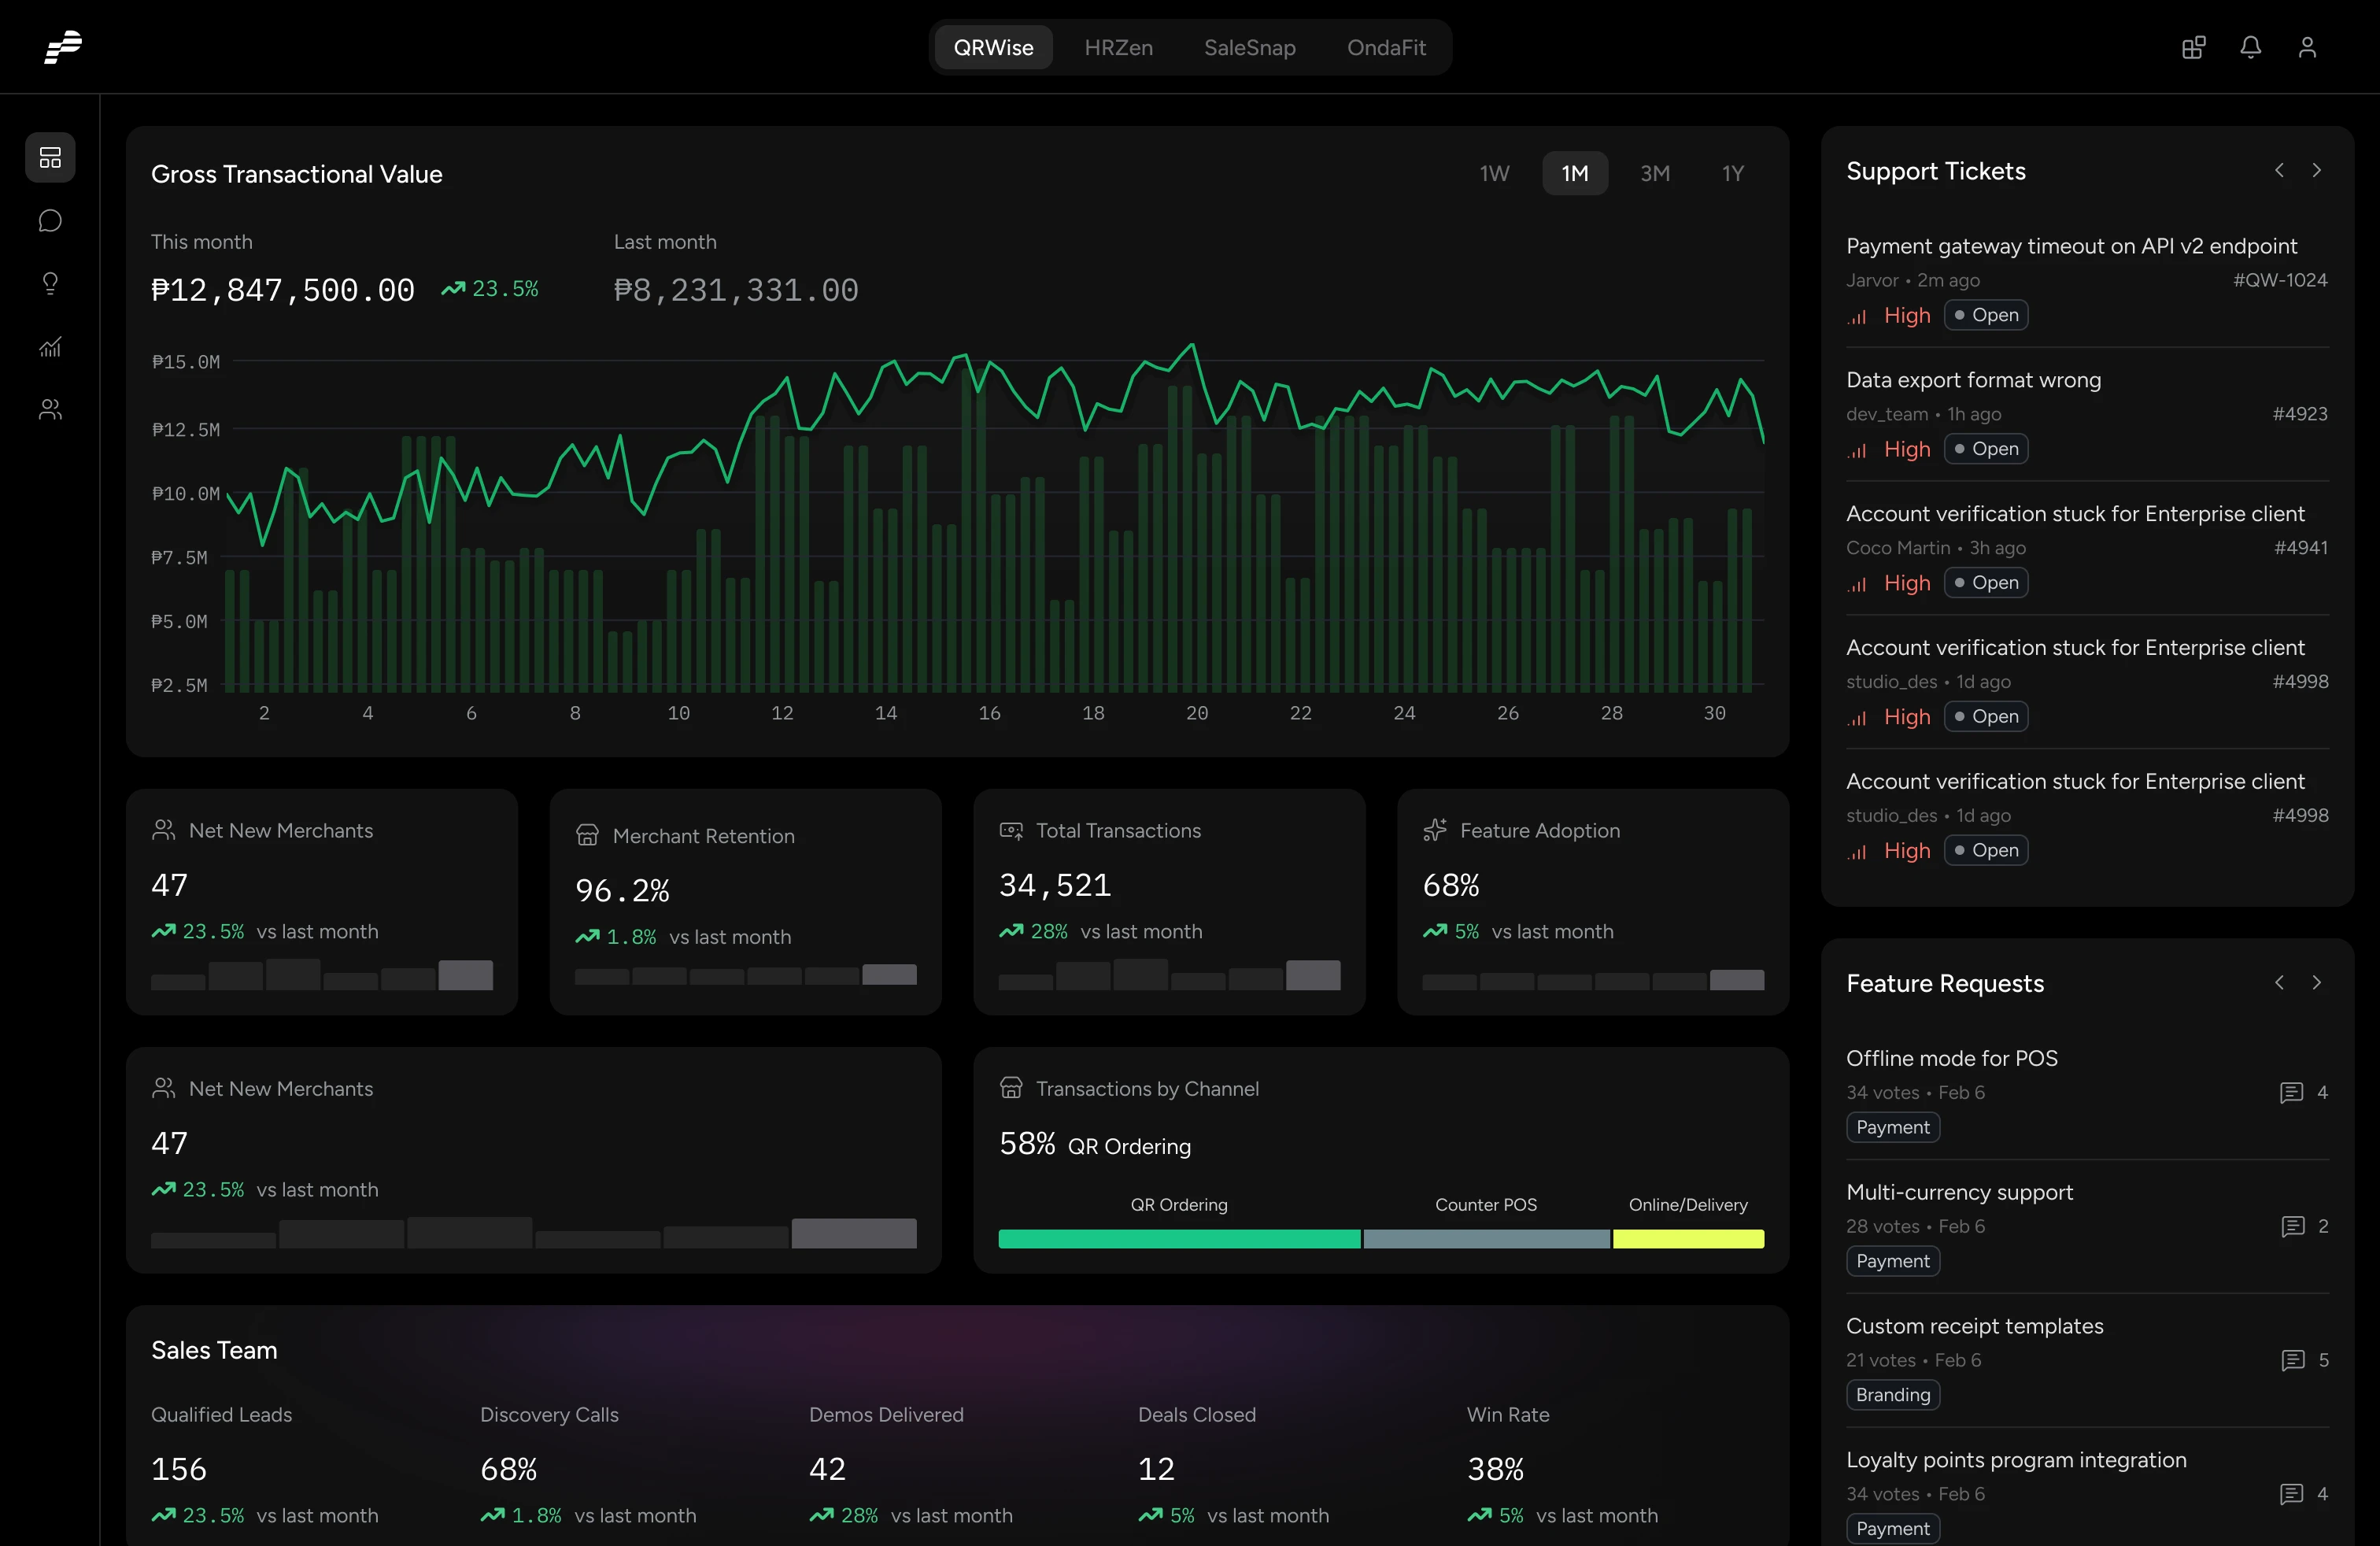Advance Feature Requests using right chevron
This screenshot has height=1546, width=2380.
coord(2318,982)
